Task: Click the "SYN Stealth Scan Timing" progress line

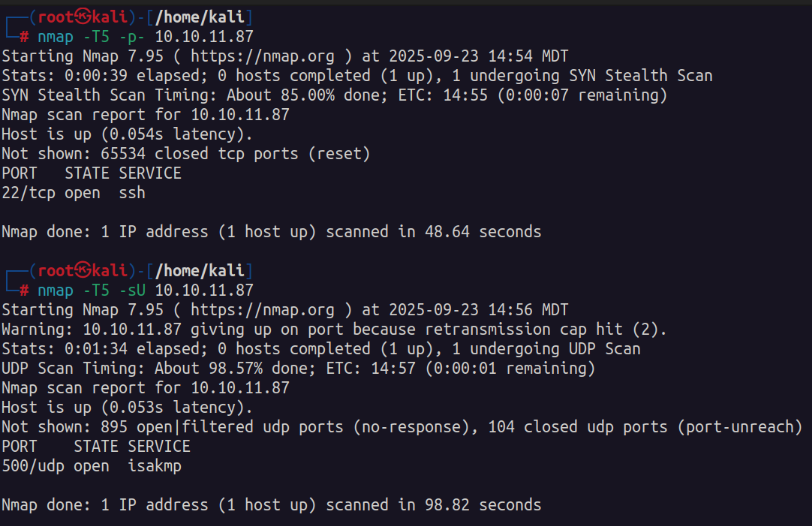Action: coord(334,95)
